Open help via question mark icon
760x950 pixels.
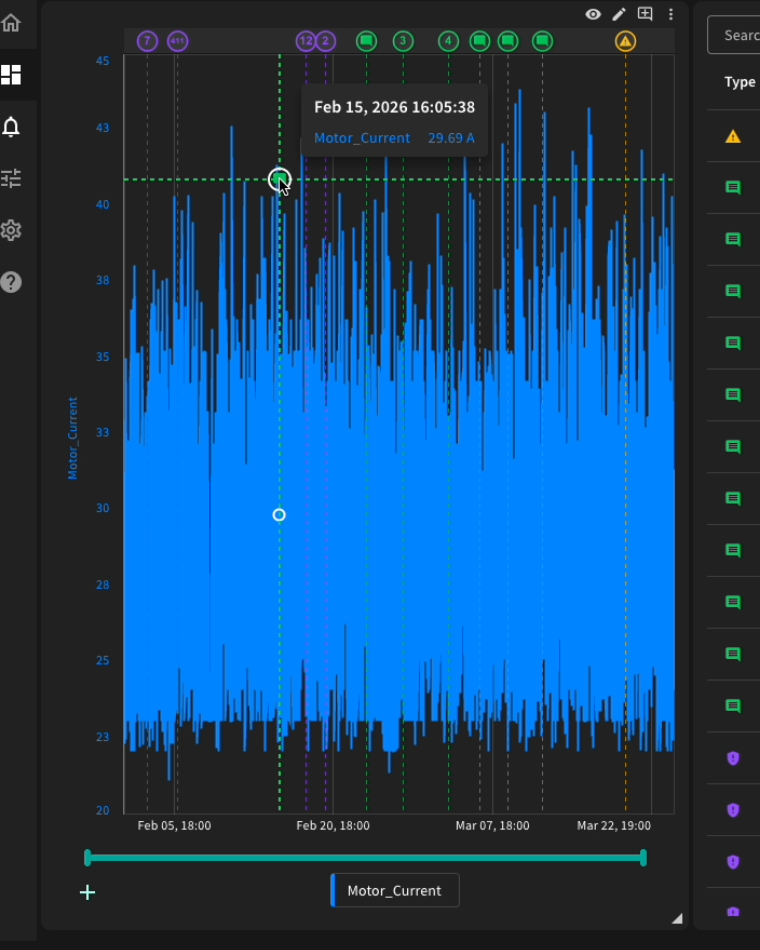pyautogui.click(x=11, y=282)
